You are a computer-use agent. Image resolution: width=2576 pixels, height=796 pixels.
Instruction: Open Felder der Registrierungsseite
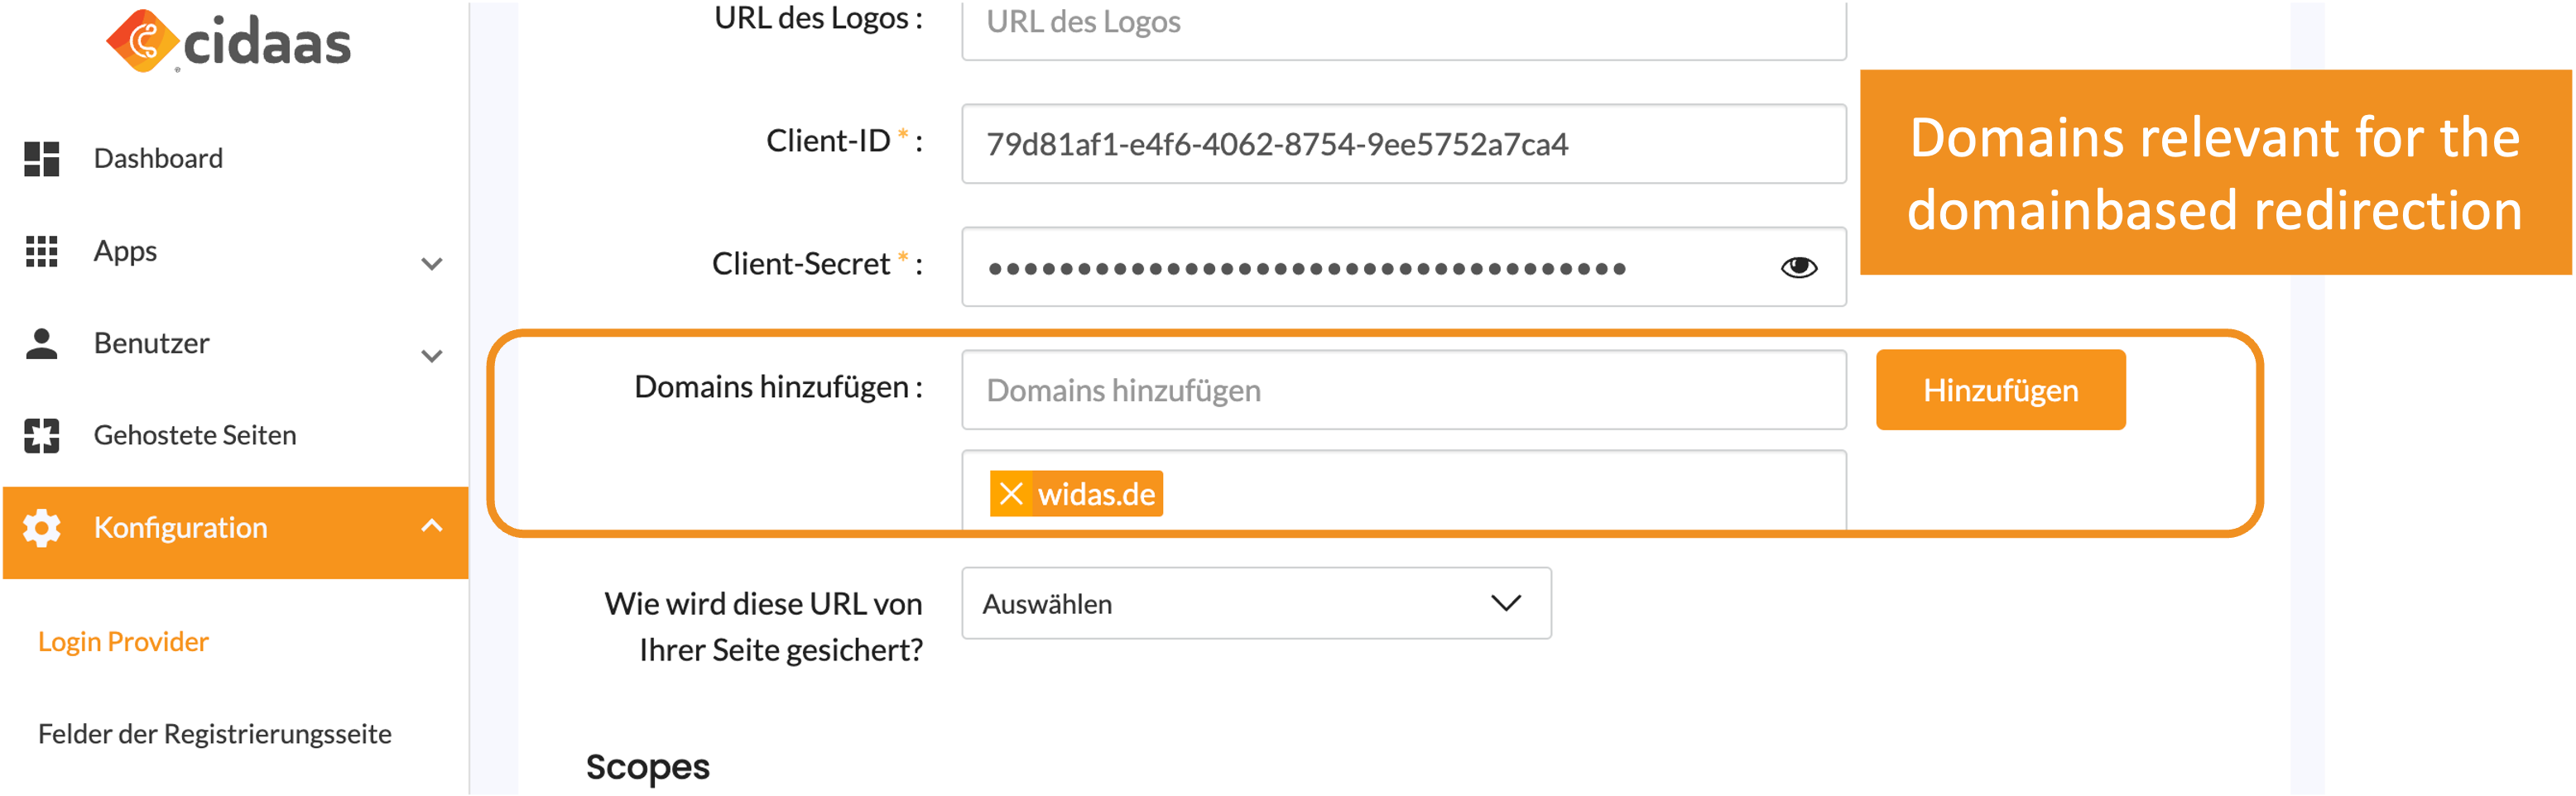pos(214,733)
